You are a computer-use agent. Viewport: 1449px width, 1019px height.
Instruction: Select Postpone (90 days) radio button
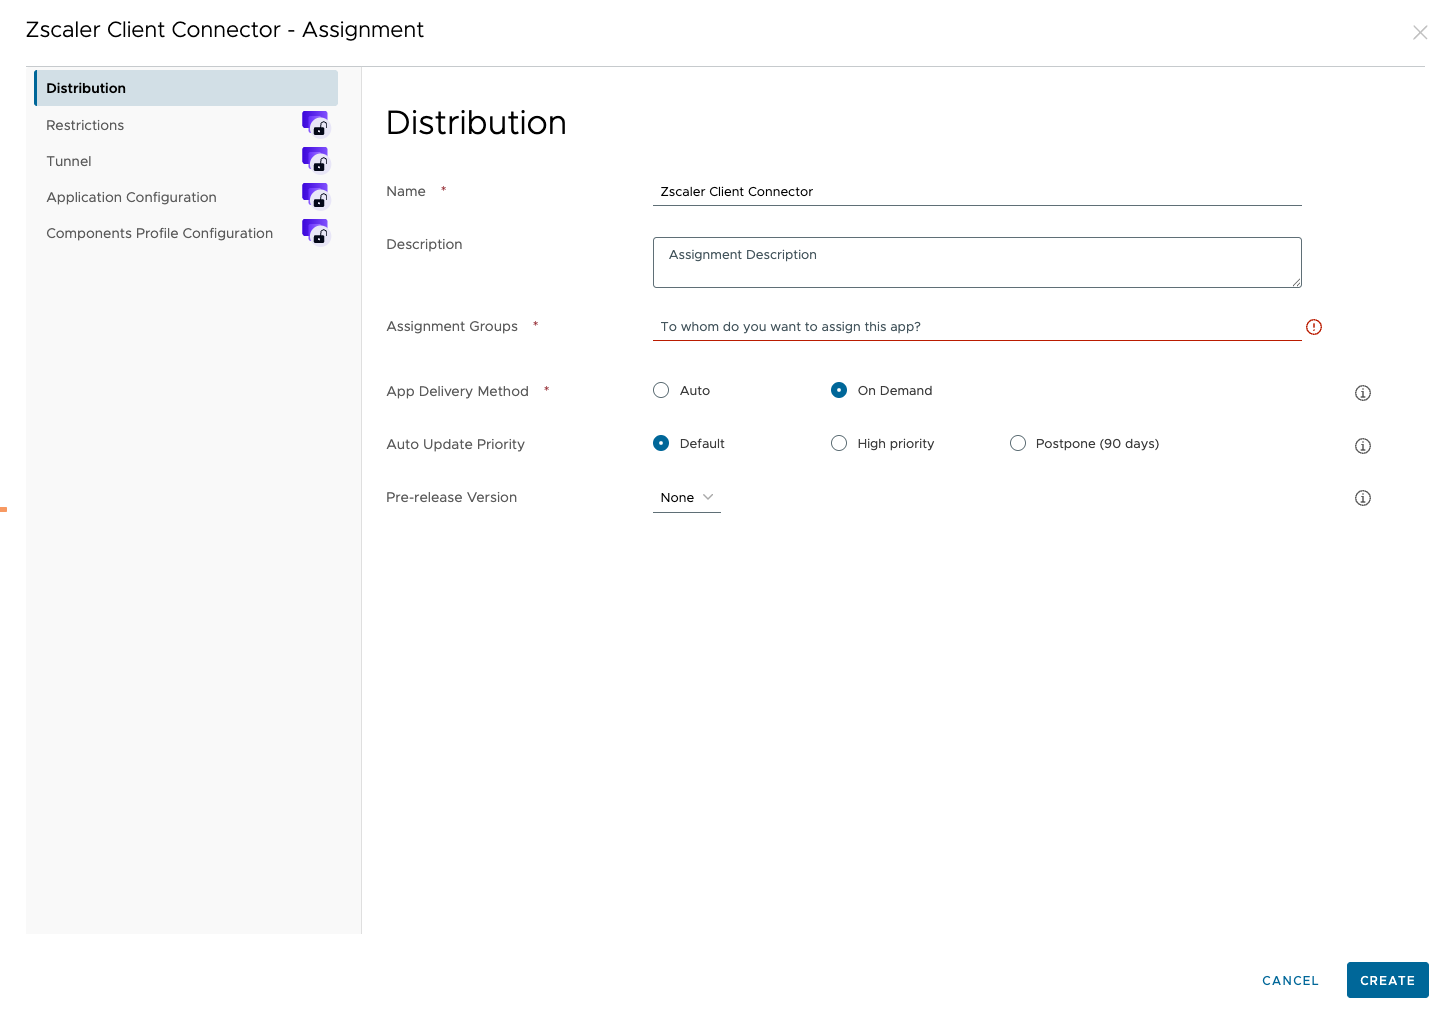tap(1018, 443)
